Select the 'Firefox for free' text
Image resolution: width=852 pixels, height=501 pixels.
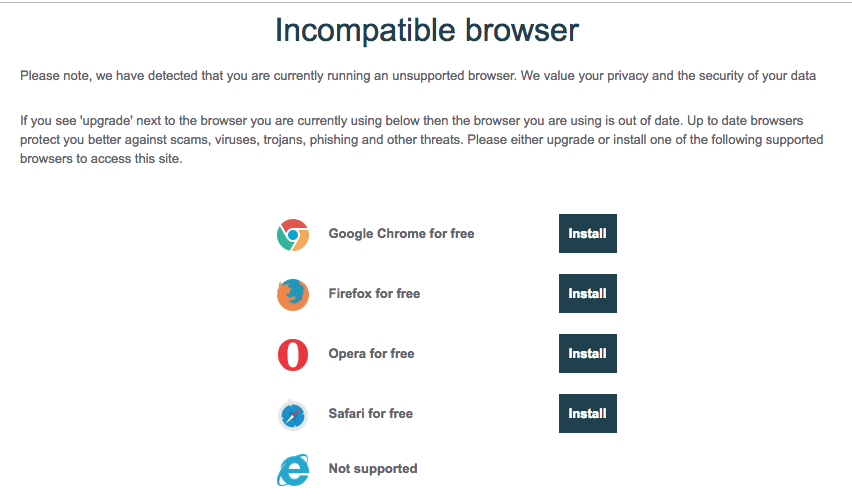click(374, 294)
